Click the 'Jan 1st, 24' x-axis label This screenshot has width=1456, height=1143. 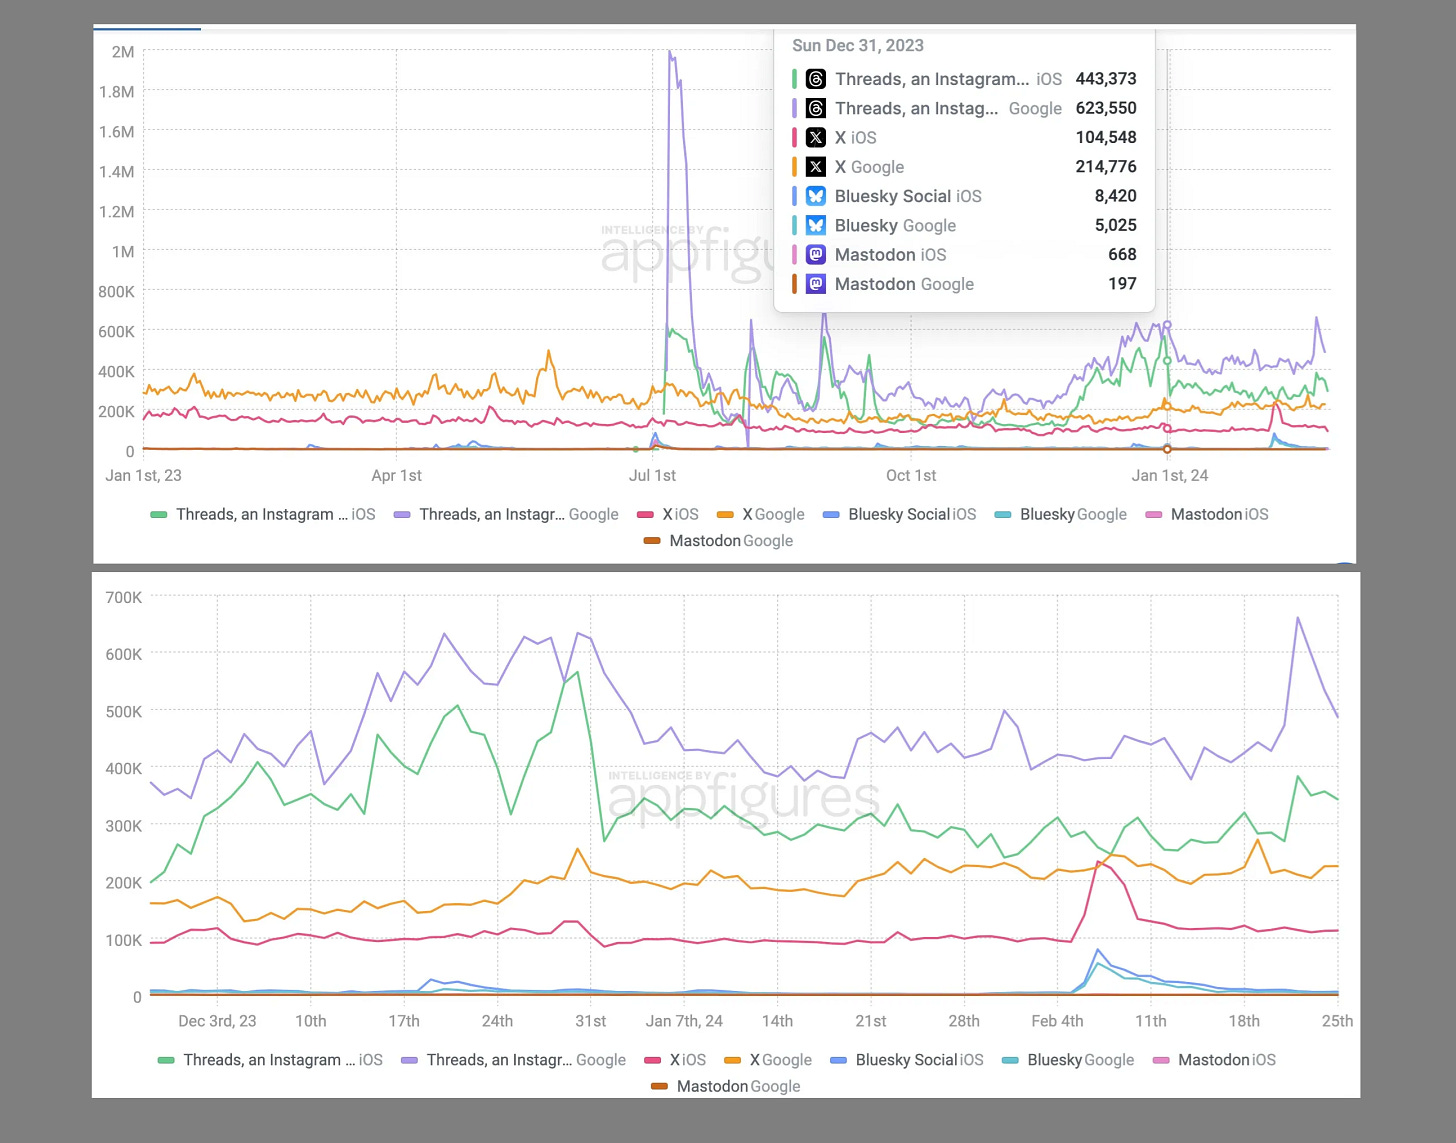pos(1170,476)
